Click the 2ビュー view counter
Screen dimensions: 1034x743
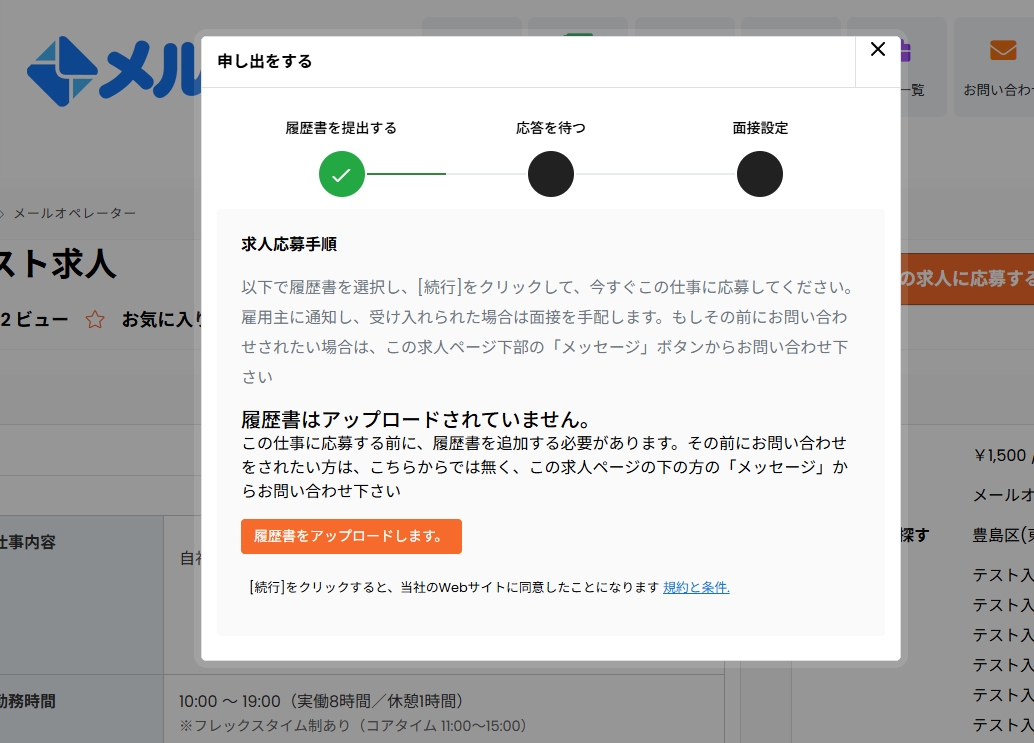(x=33, y=319)
